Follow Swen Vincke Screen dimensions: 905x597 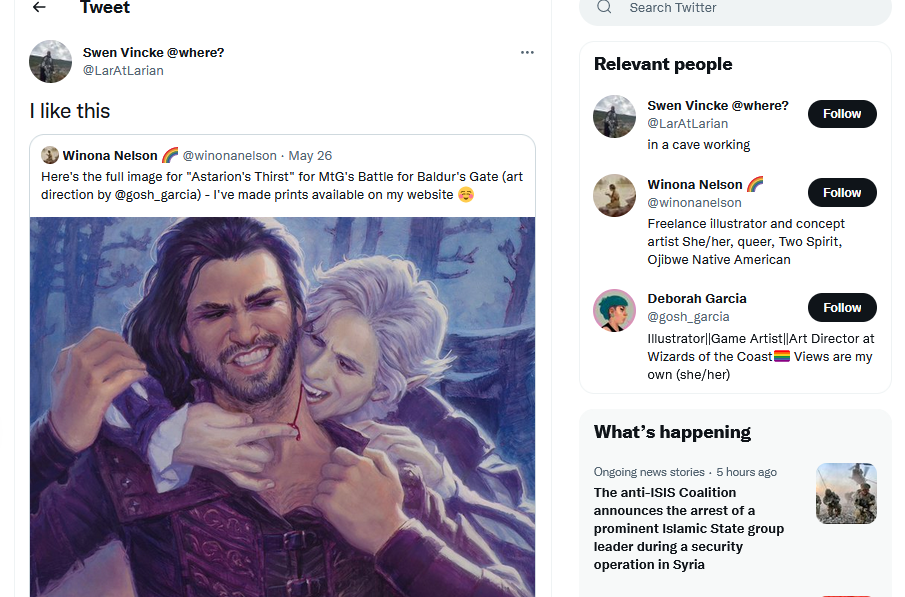842,114
